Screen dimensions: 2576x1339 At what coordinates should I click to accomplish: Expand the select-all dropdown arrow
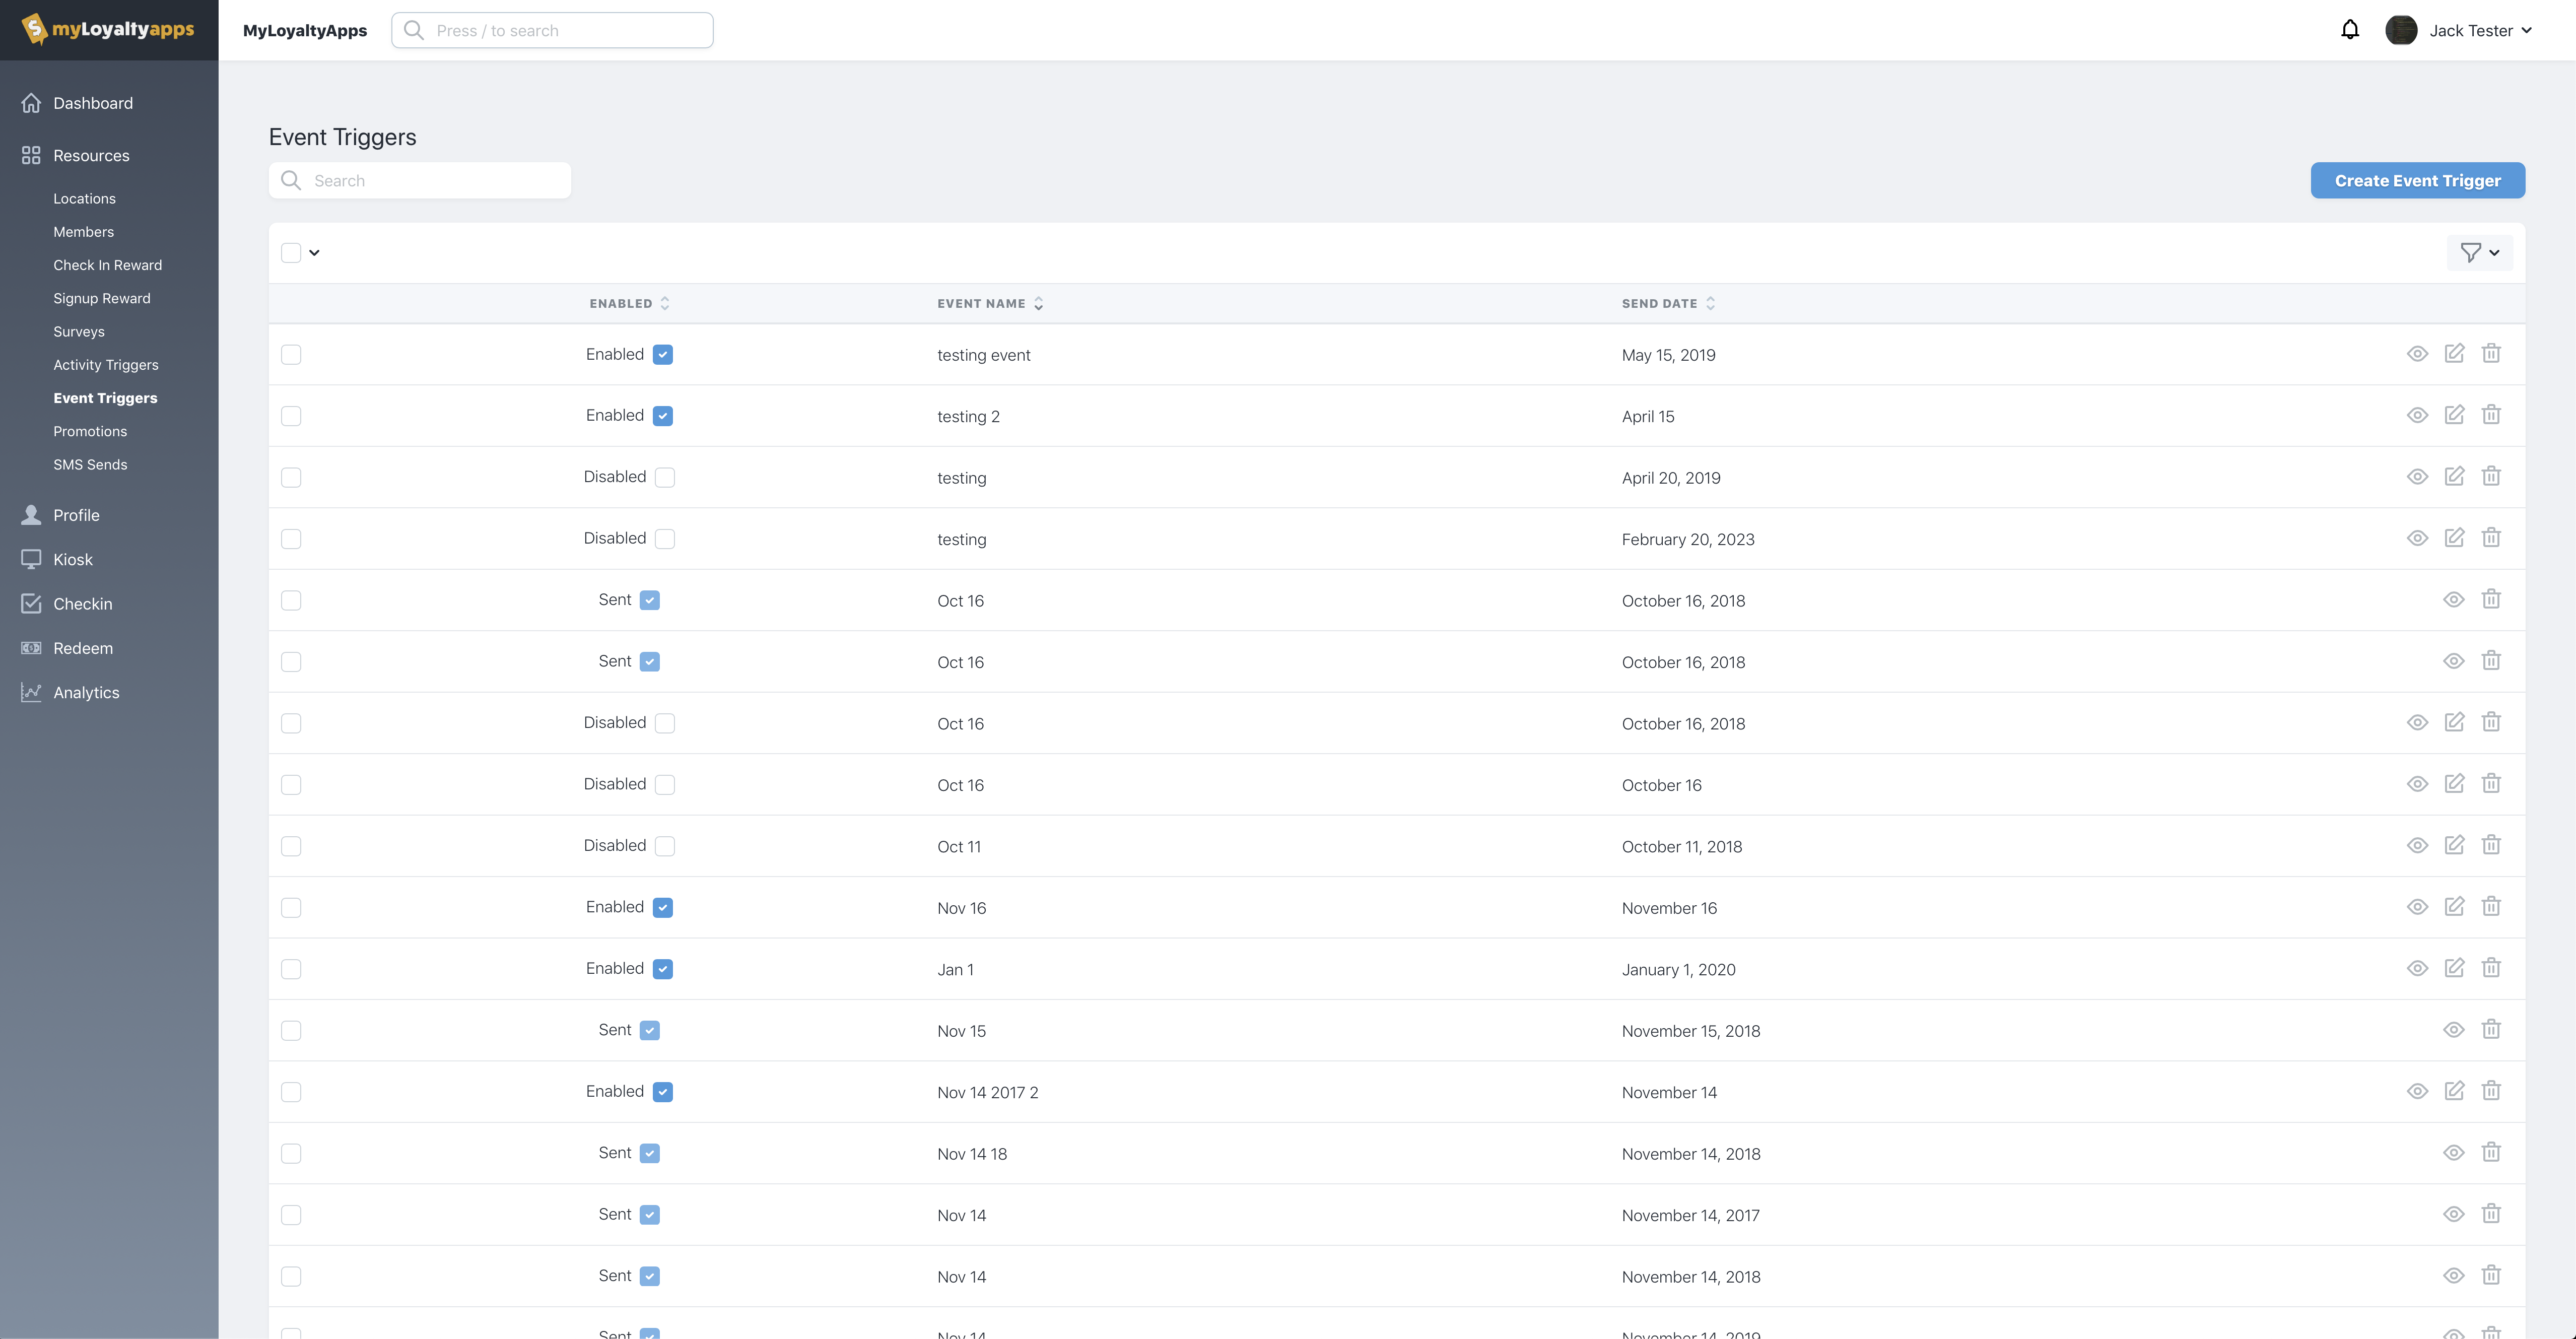click(314, 253)
